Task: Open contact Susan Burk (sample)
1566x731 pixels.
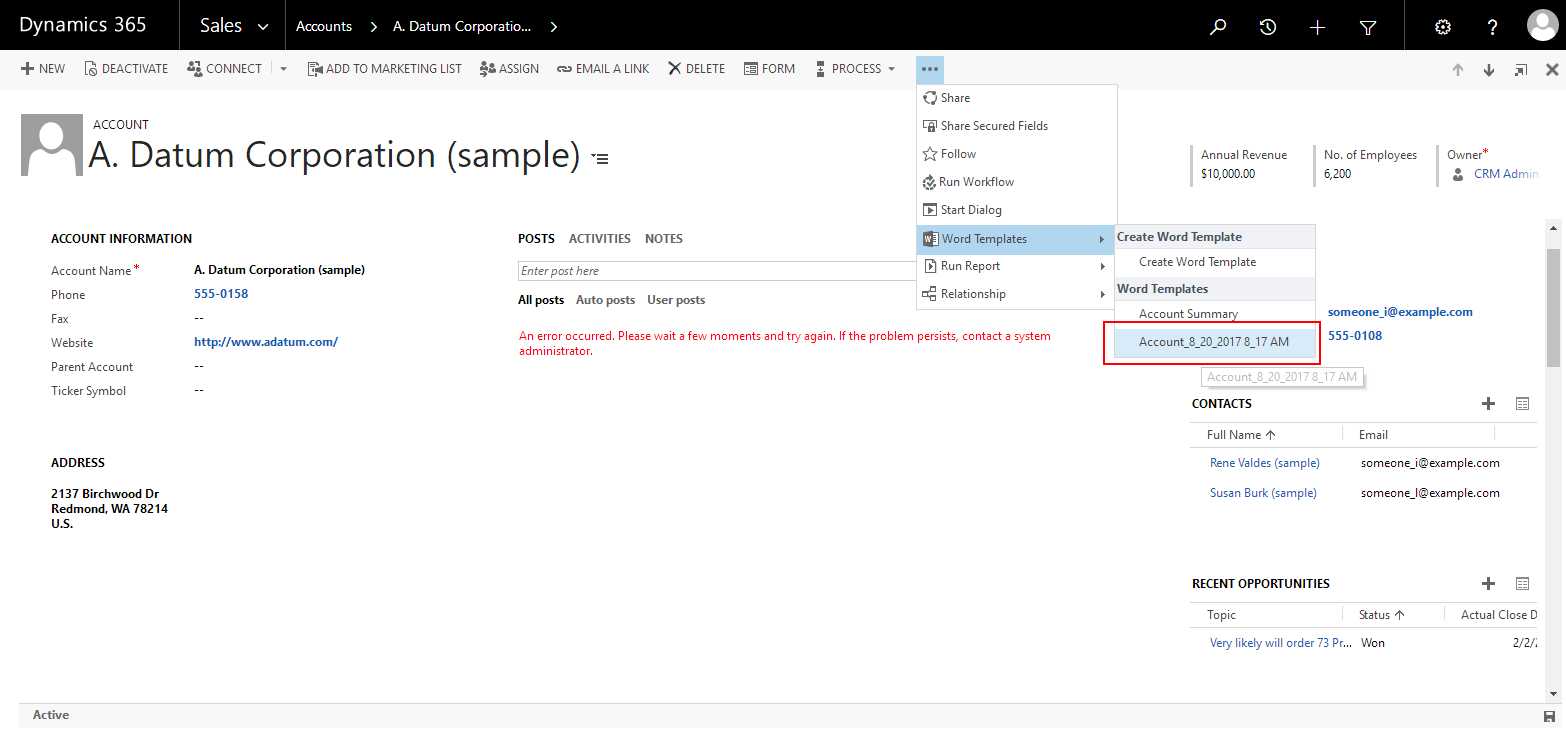Action: 1263,493
